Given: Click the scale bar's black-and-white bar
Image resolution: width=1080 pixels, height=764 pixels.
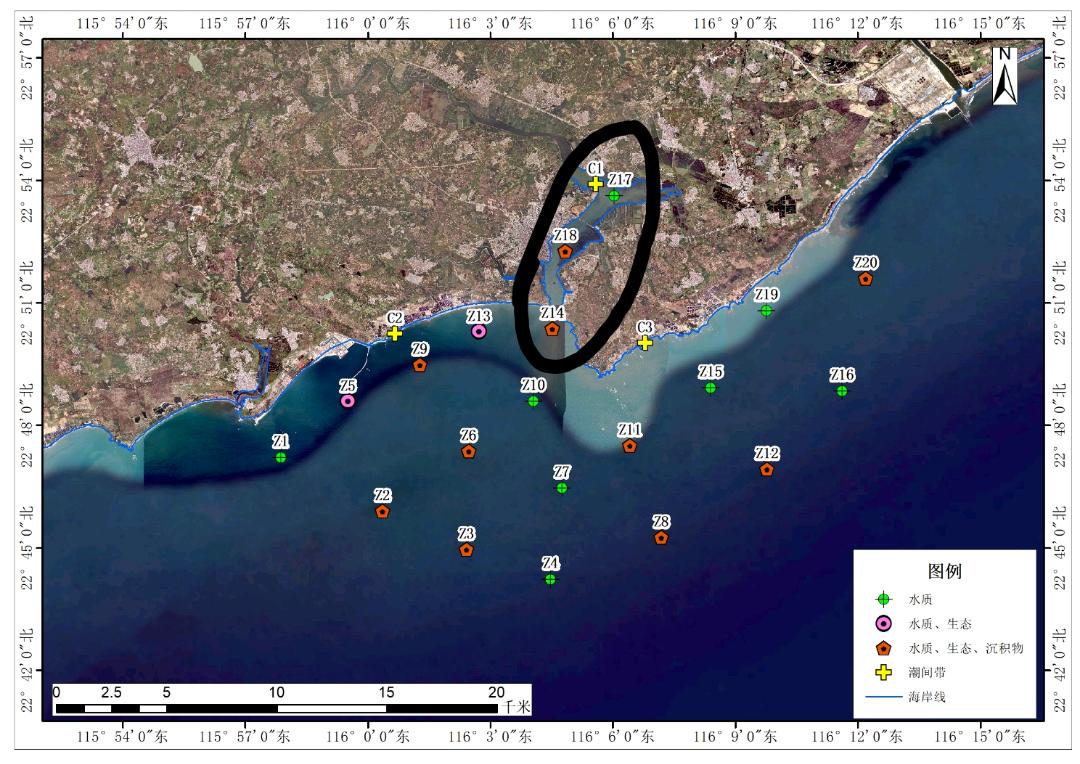Looking at the screenshot, I should click(x=276, y=708).
